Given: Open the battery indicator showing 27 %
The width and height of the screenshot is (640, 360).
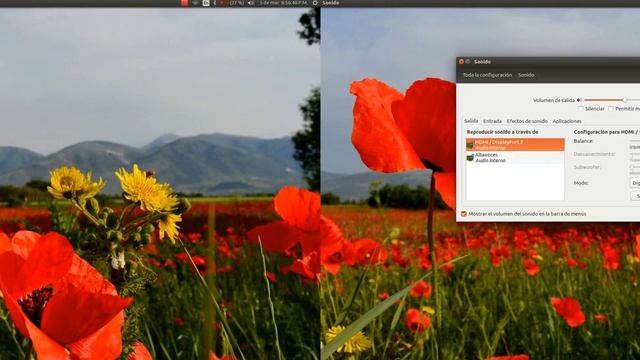Looking at the screenshot, I should point(232,3).
